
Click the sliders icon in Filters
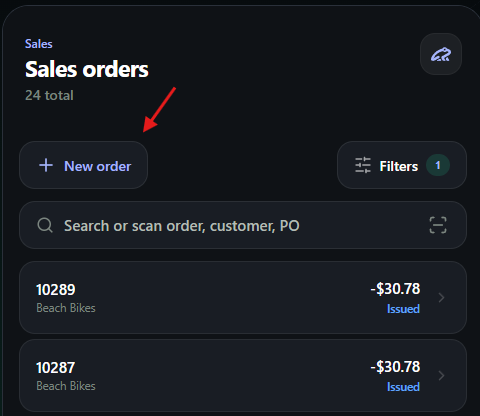pyautogui.click(x=363, y=165)
